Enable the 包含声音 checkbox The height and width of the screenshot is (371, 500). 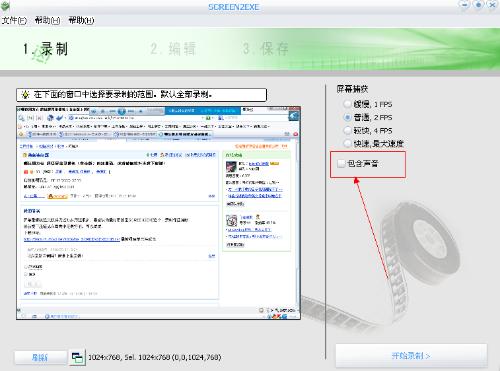[x=341, y=163]
